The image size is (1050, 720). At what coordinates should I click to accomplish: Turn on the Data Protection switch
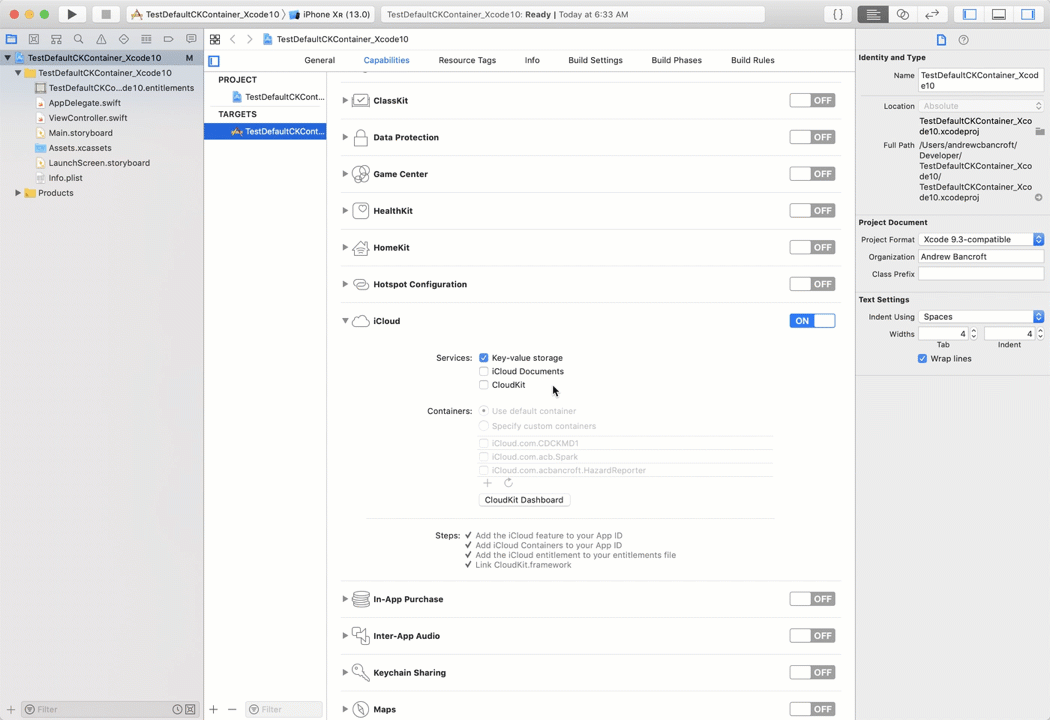coord(812,137)
